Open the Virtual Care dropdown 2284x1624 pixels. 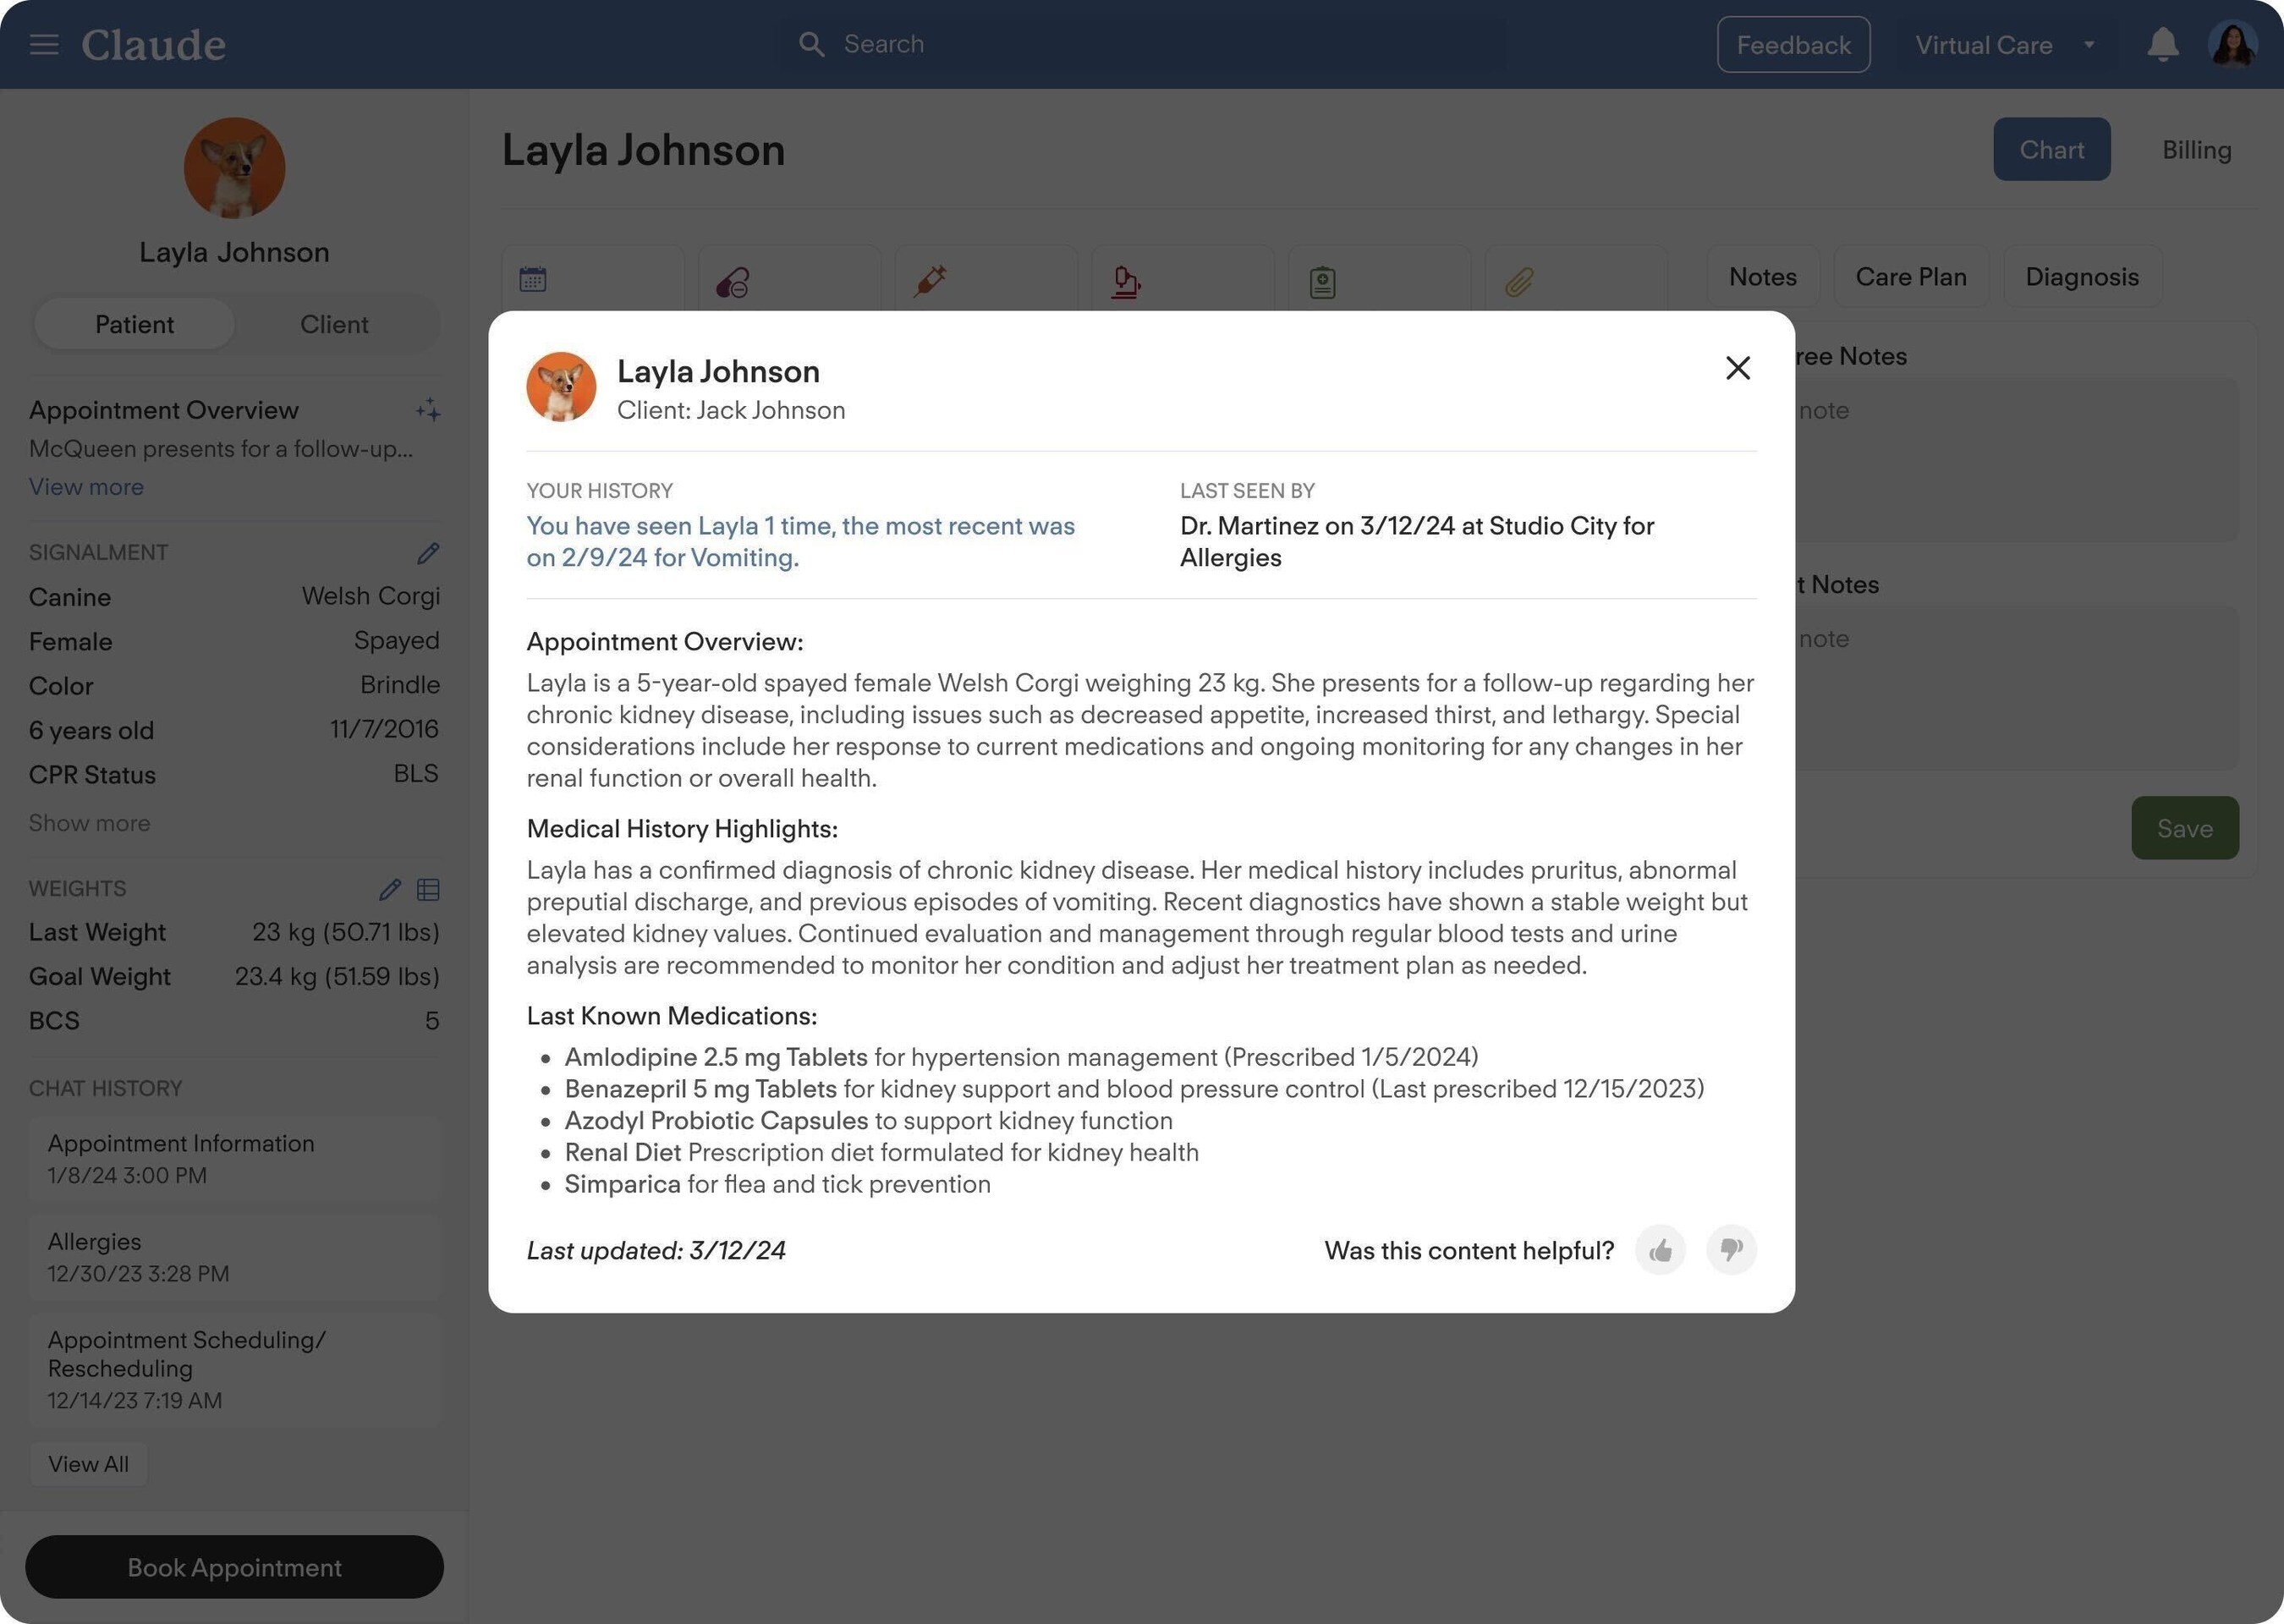(2005, 45)
